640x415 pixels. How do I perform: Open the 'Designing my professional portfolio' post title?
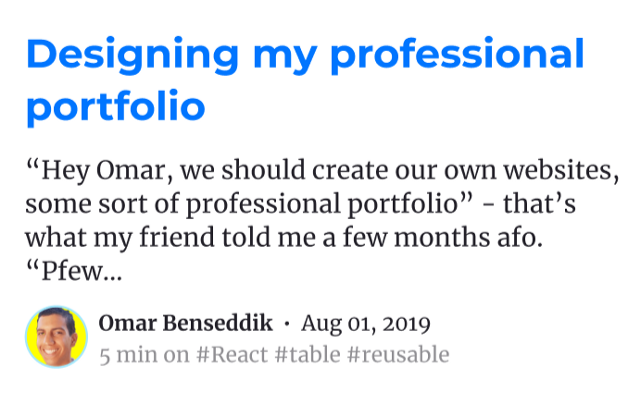coord(305,80)
